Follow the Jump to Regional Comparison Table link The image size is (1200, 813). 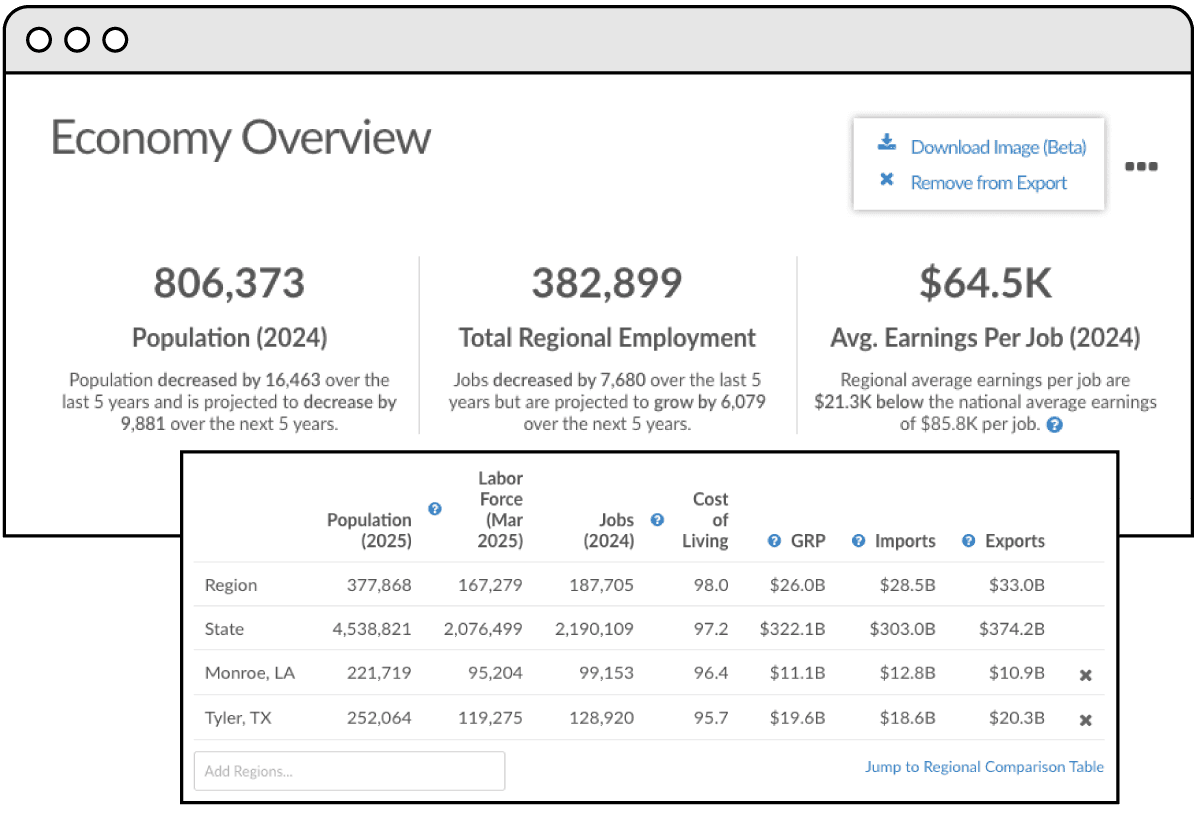point(984,766)
